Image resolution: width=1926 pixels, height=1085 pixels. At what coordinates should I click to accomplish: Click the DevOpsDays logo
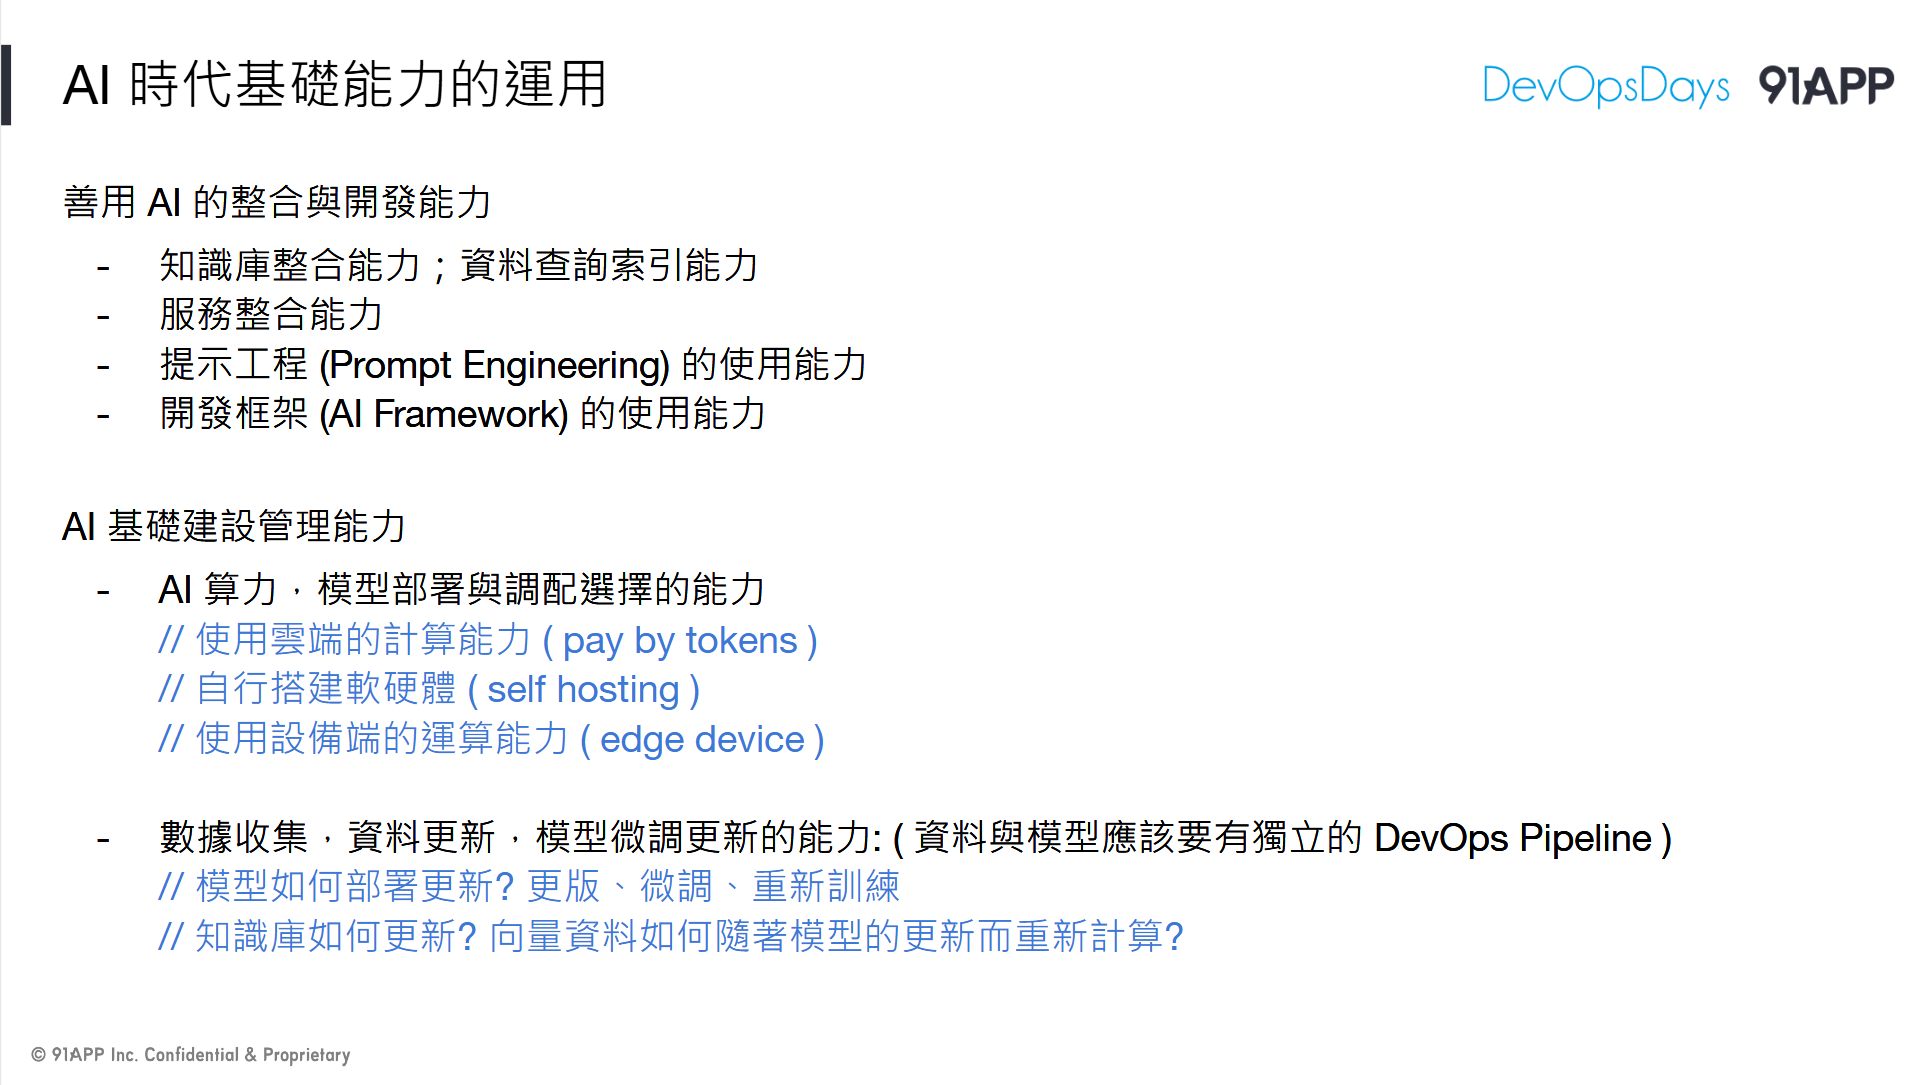point(1605,86)
